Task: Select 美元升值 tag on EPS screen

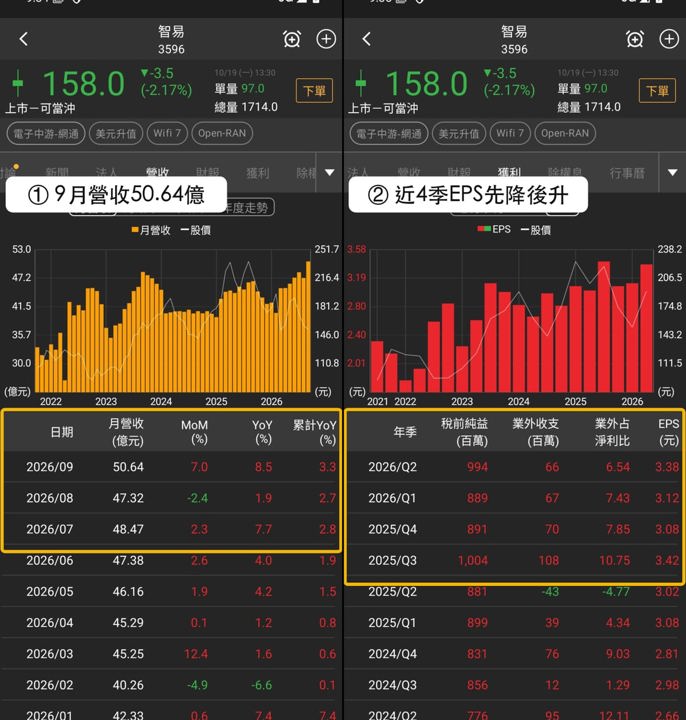Action: pyautogui.click(x=459, y=134)
